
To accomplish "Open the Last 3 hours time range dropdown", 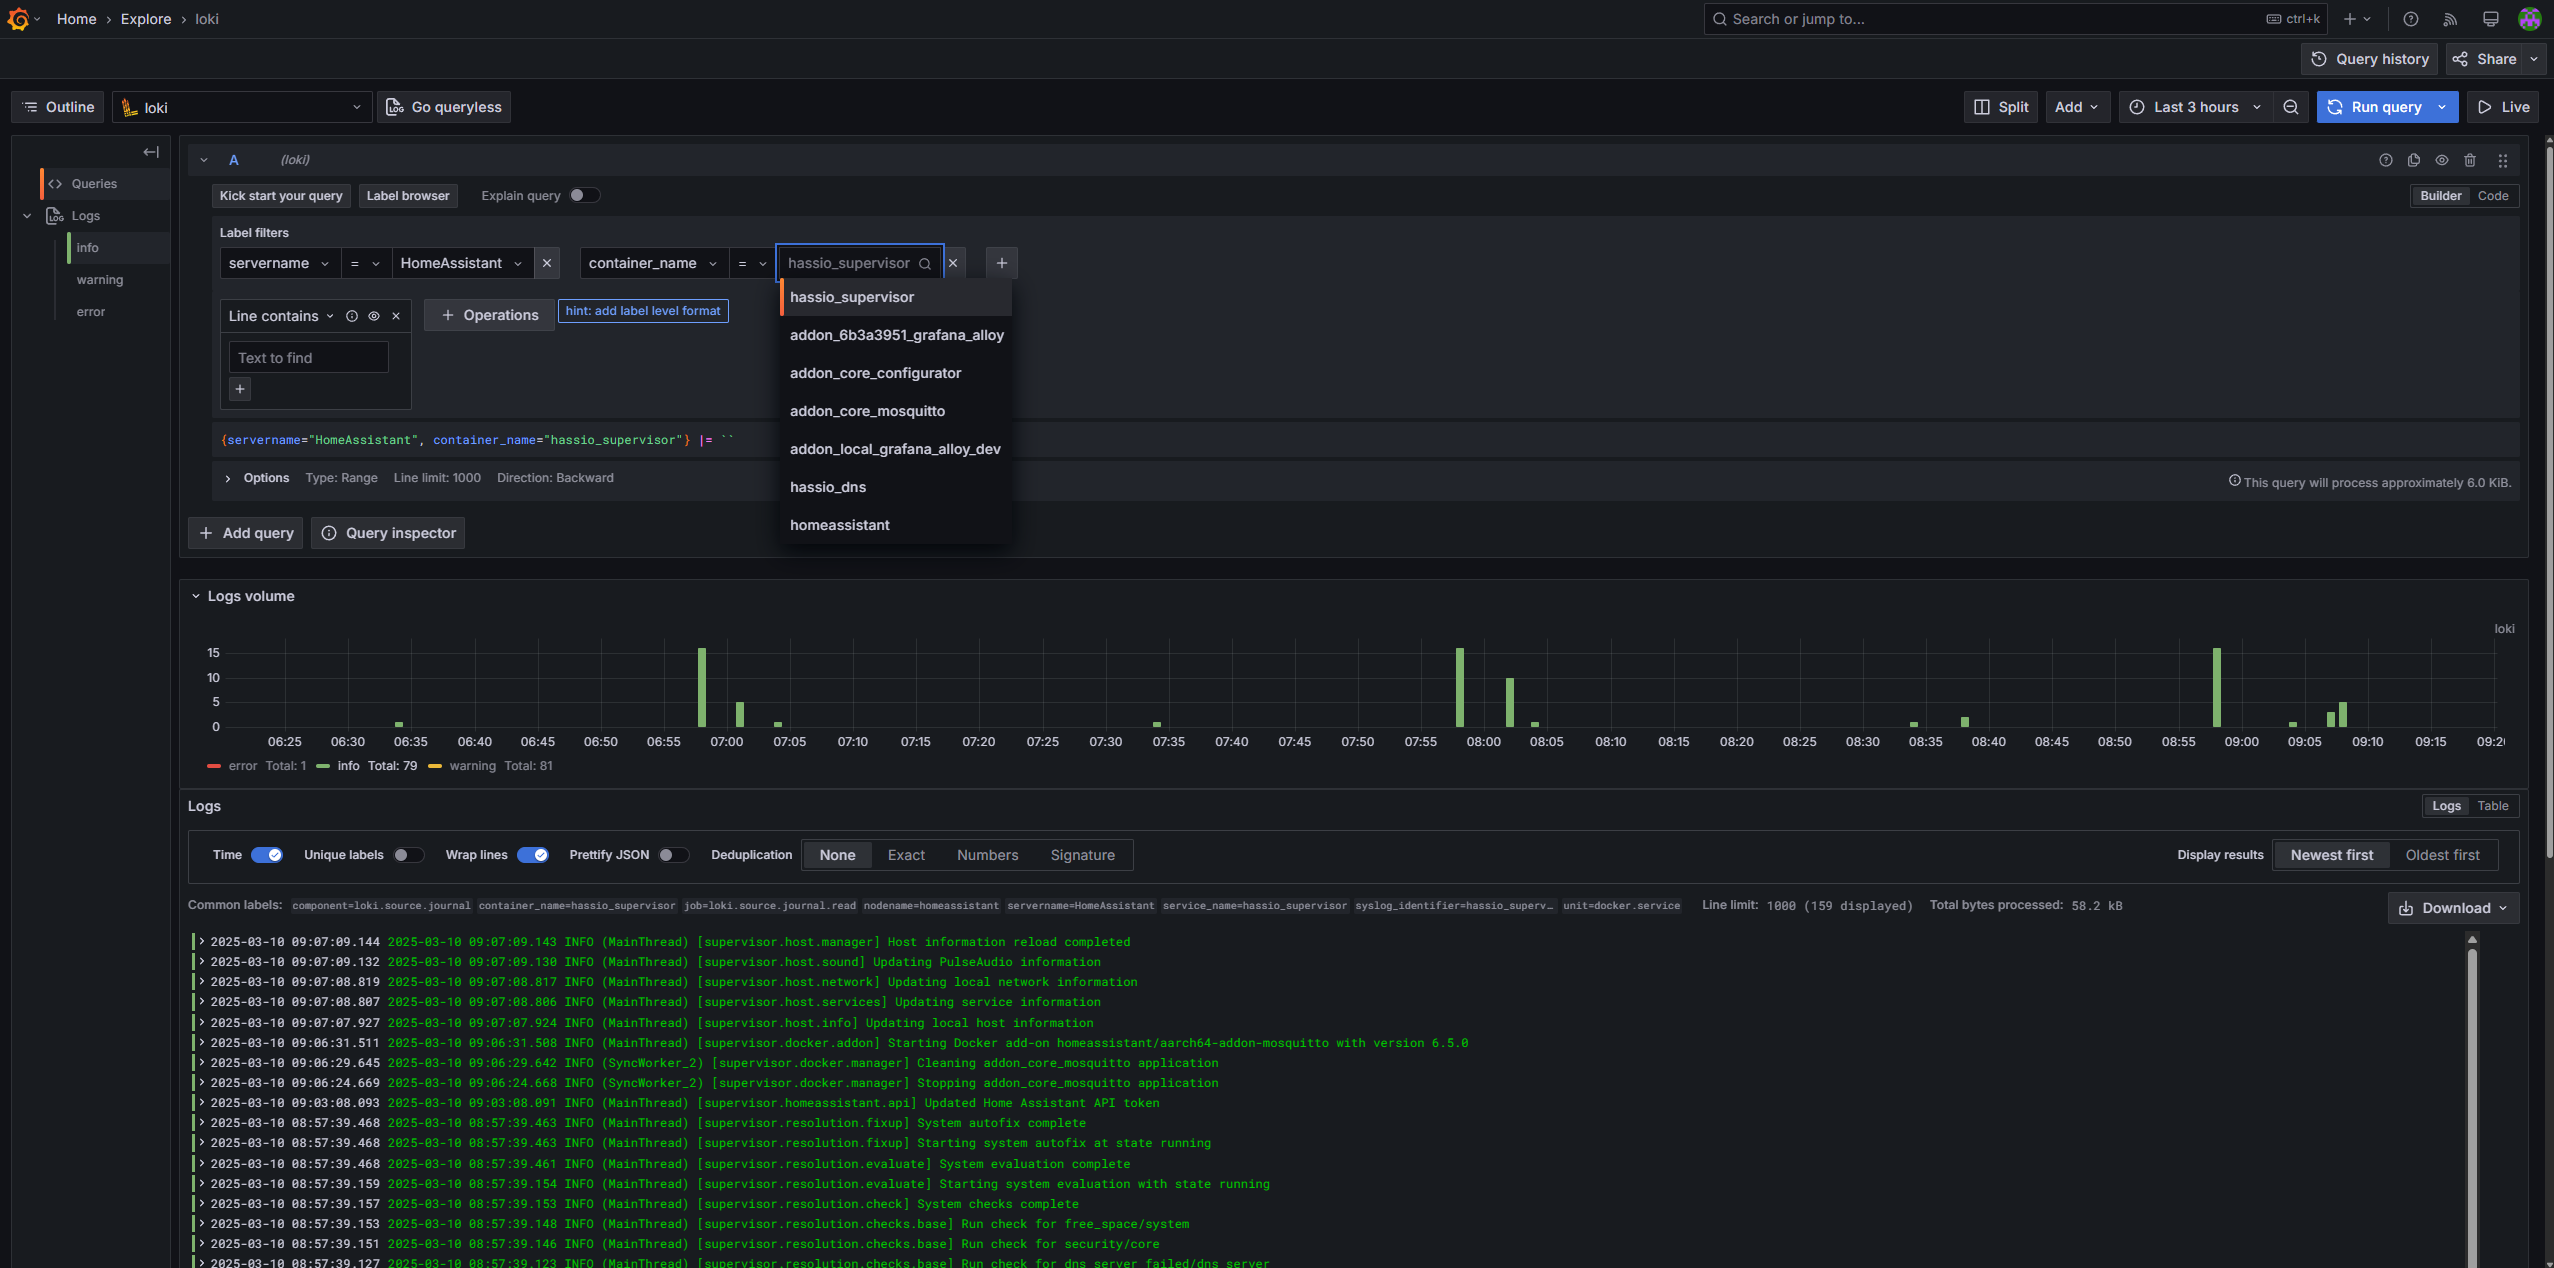I will (x=2196, y=107).
